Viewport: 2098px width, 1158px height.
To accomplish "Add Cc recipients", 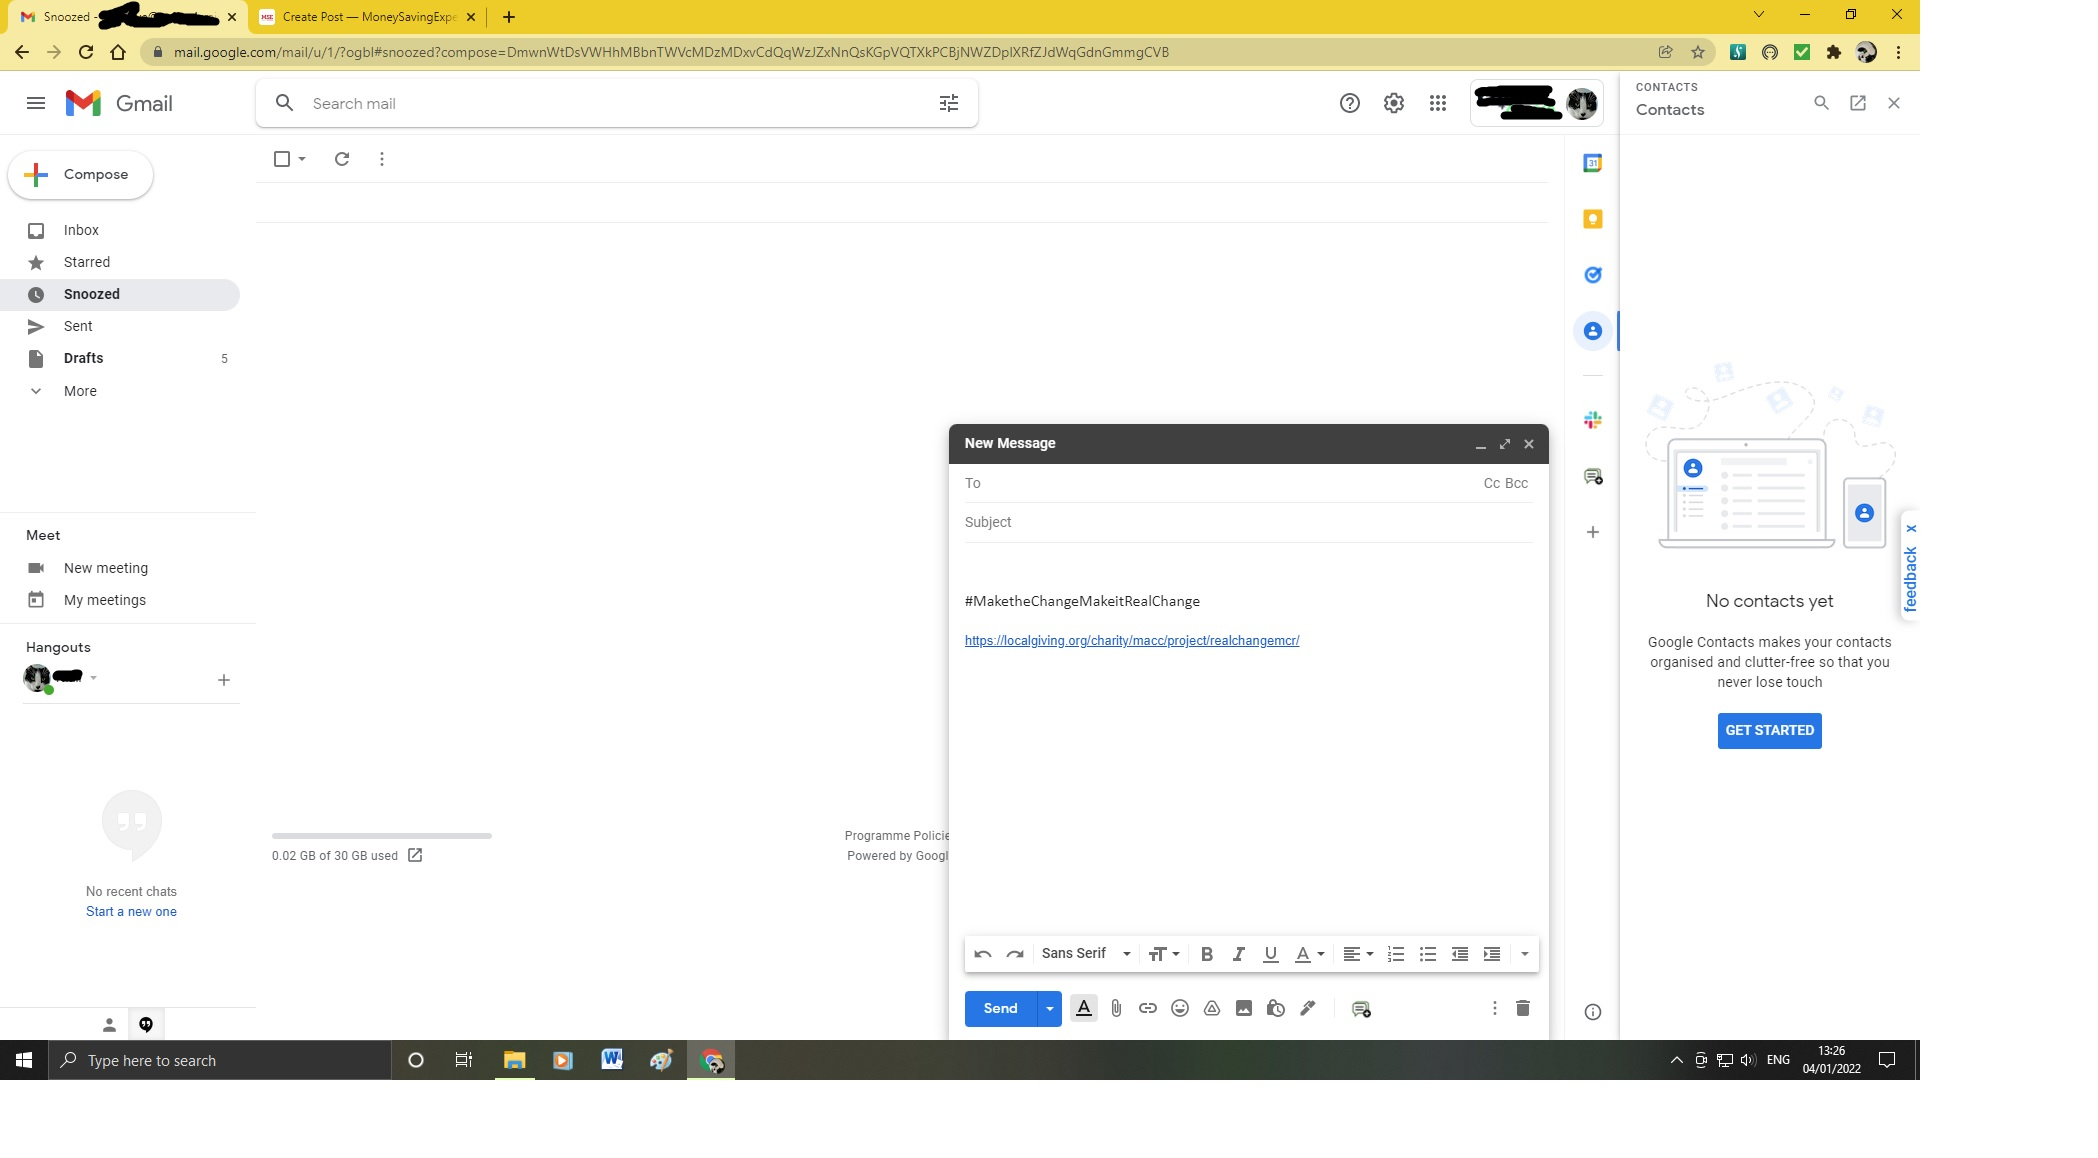I will pos(1491,483).
